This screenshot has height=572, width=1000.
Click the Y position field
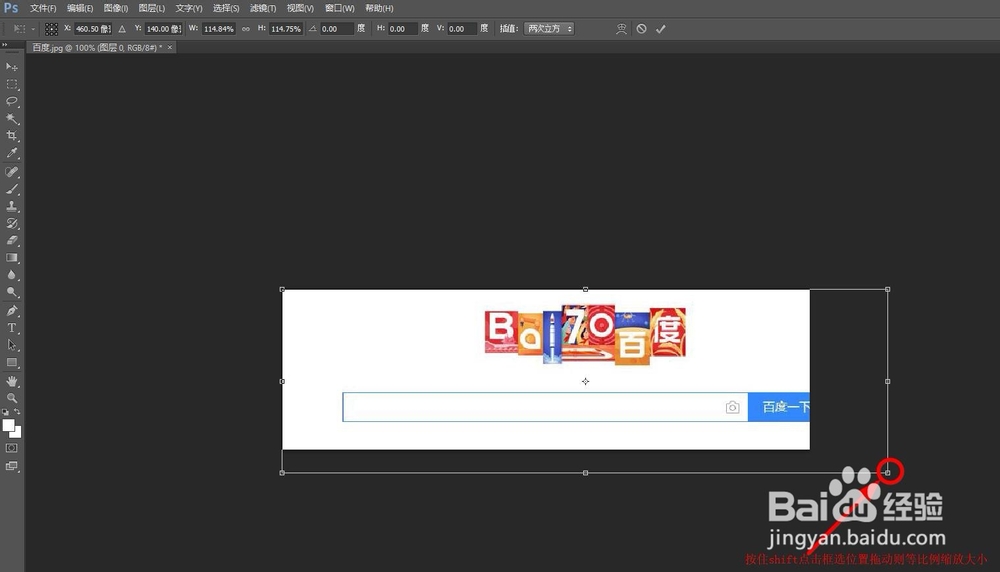tap(163, 29)
